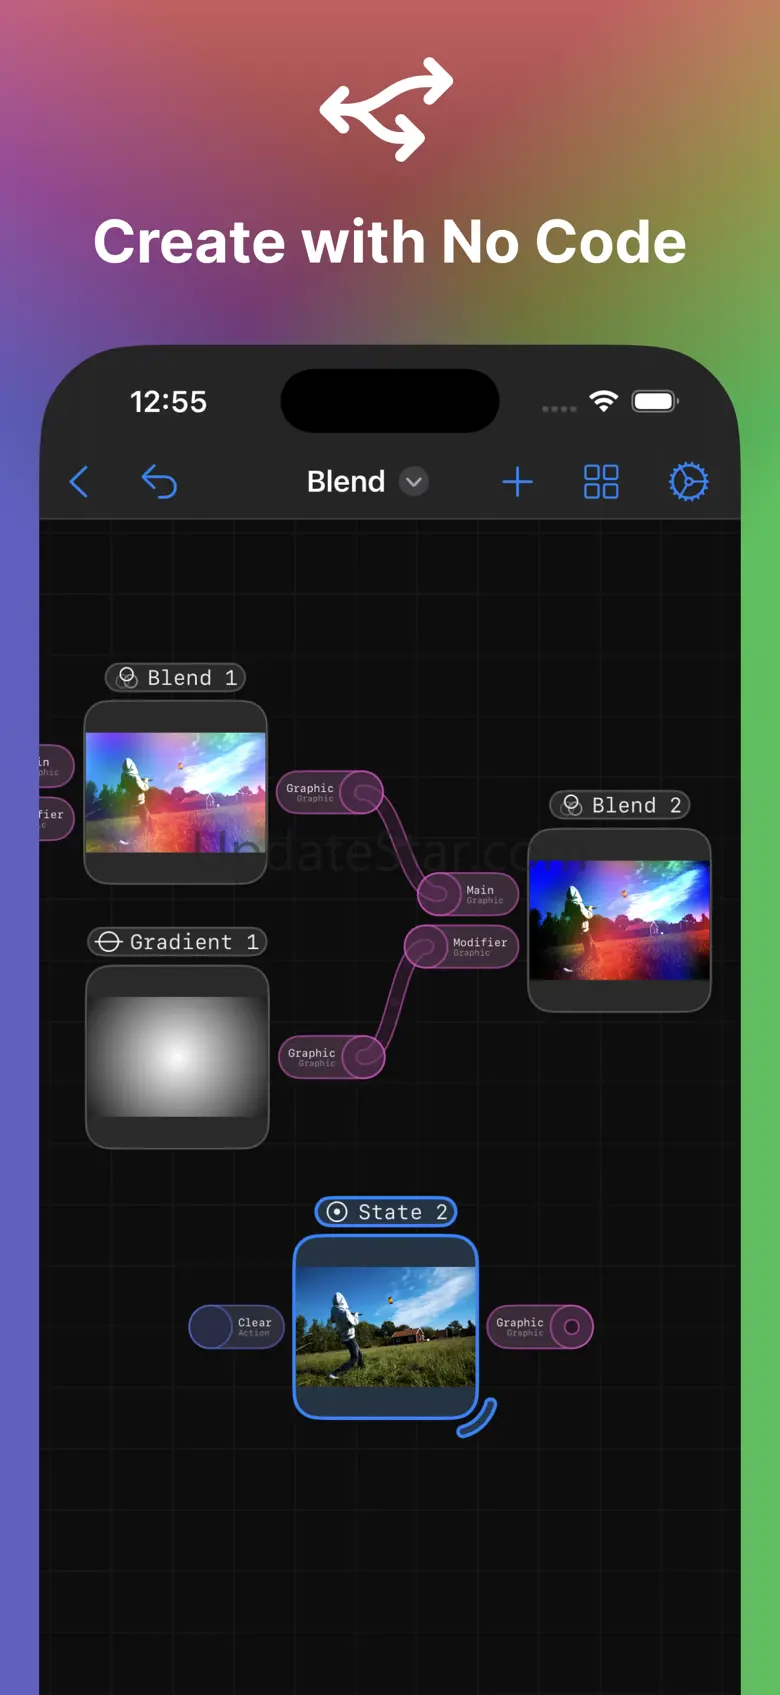The width and height of the screenshot is (780, 1695).
Task: Add a new node with plus icon
Action: (517, 482)
